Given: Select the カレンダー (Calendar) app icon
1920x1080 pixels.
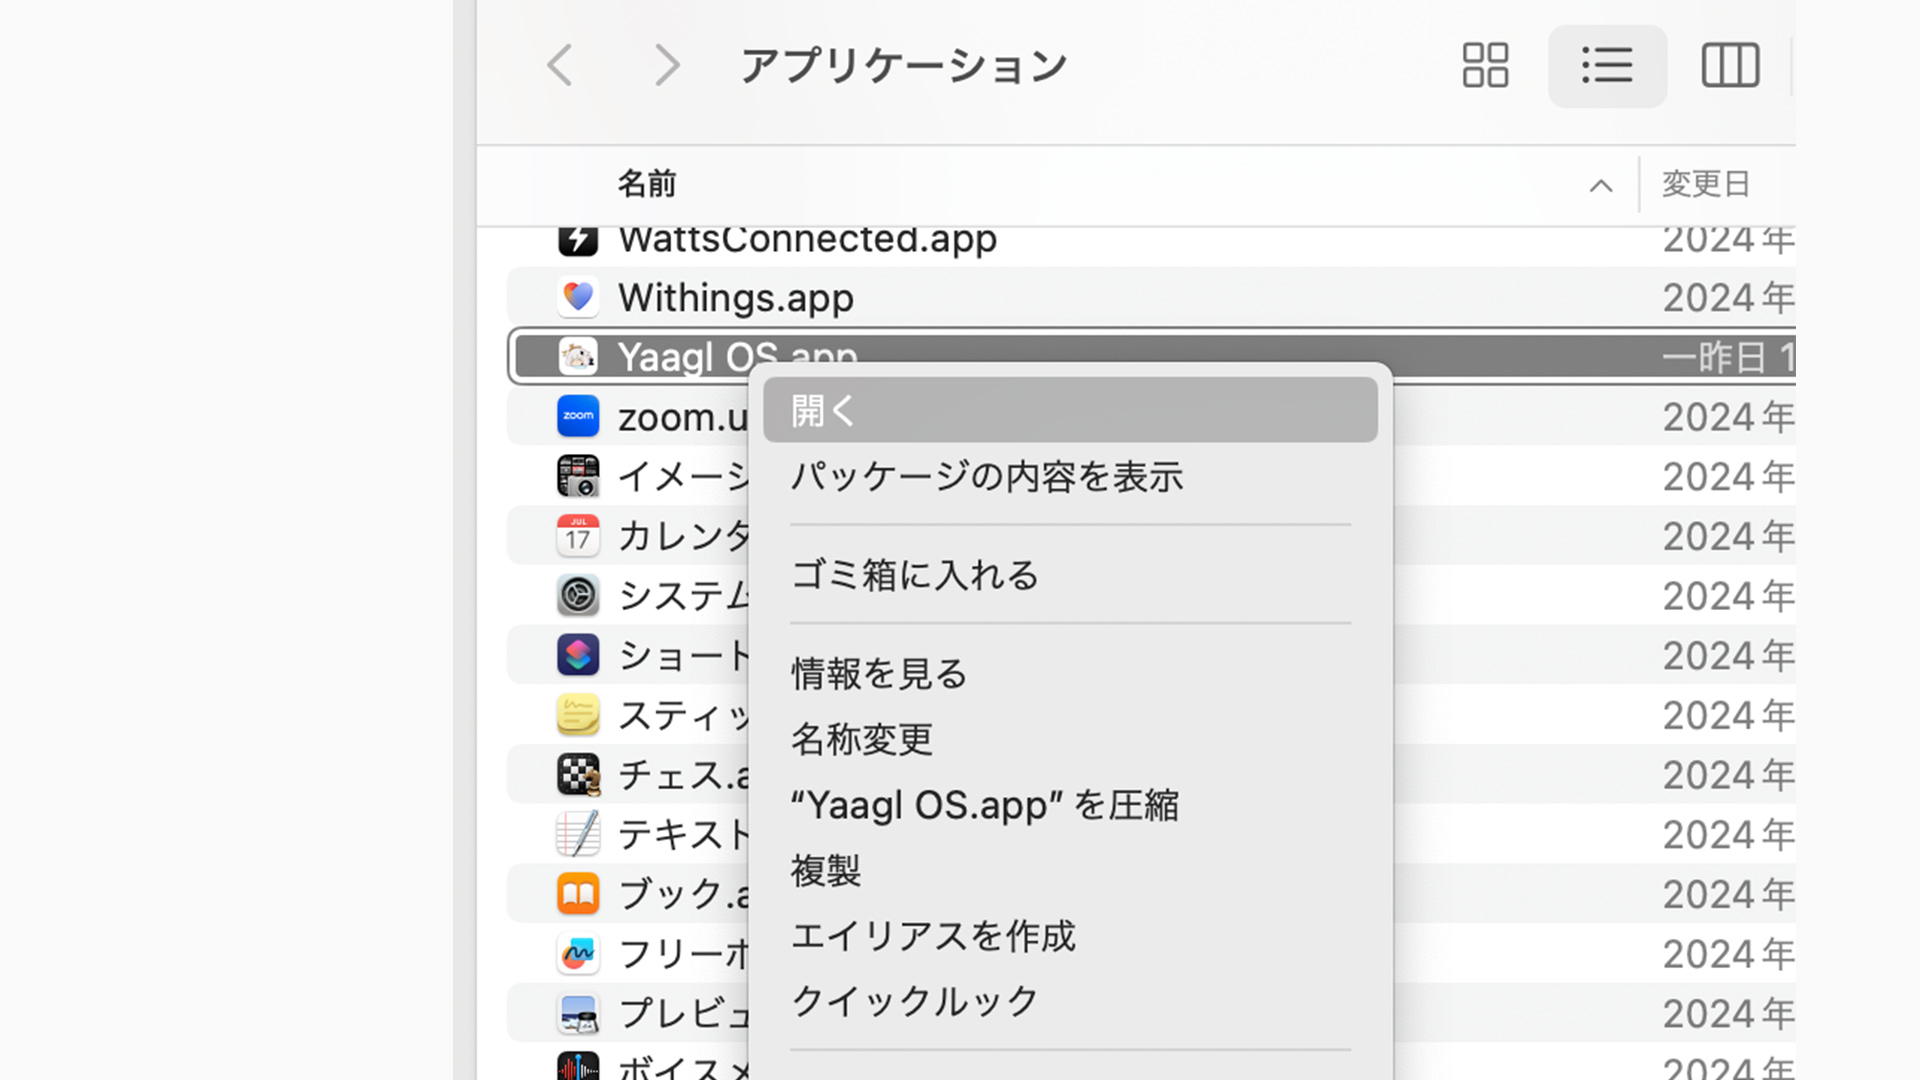Looking at the screenshot, I should 578,535.
